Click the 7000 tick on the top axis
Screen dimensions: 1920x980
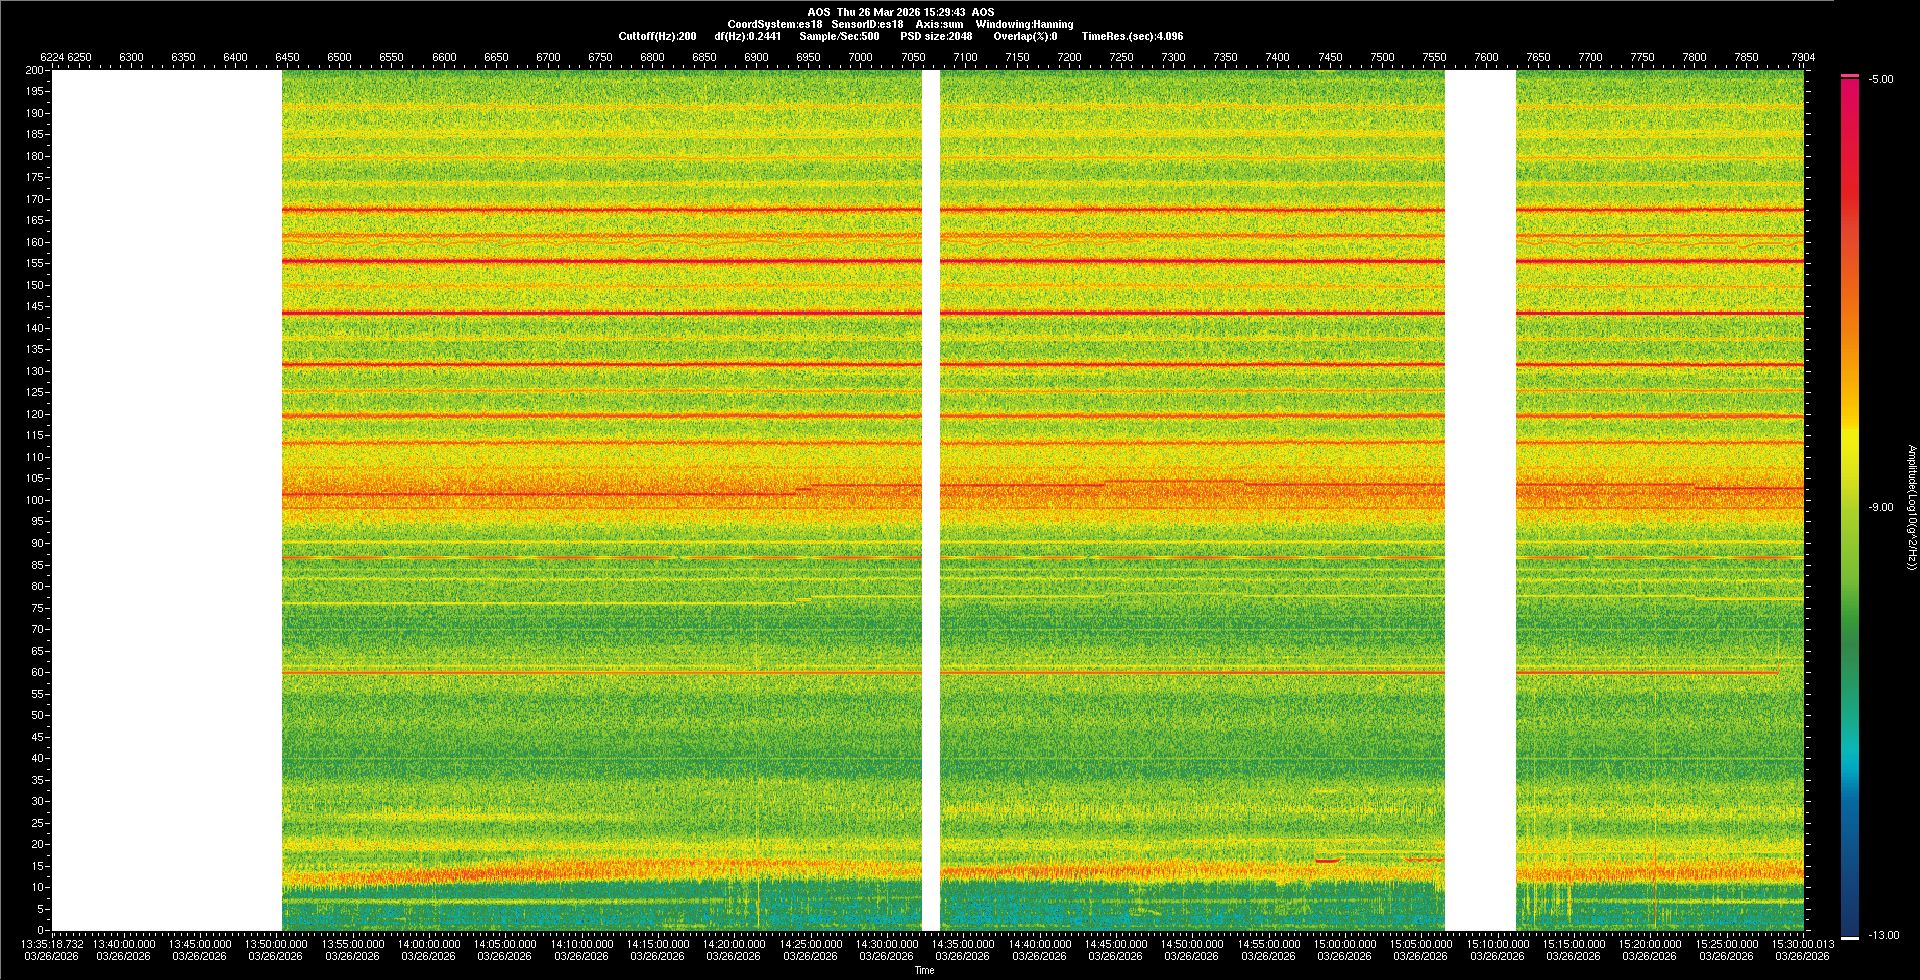pos(860,57)
